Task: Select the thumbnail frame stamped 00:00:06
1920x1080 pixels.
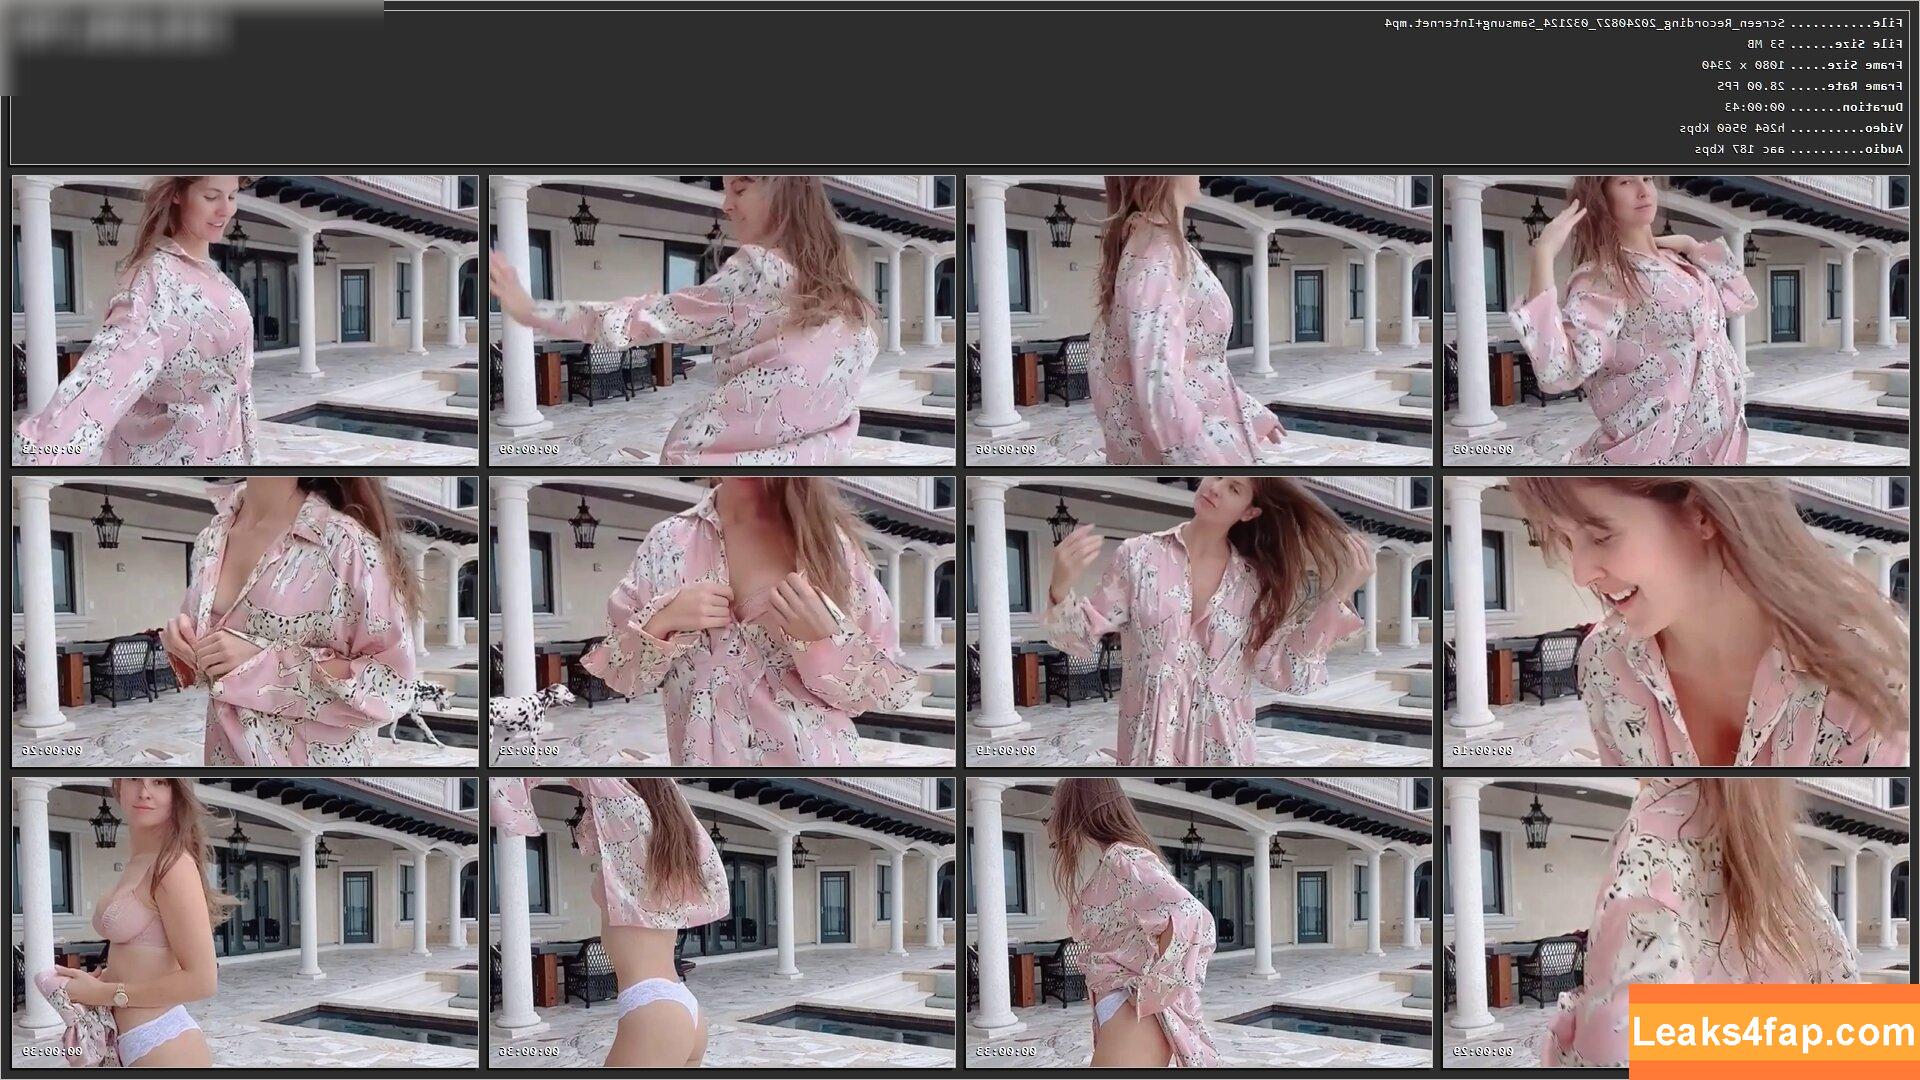Action: (1199, 320)
